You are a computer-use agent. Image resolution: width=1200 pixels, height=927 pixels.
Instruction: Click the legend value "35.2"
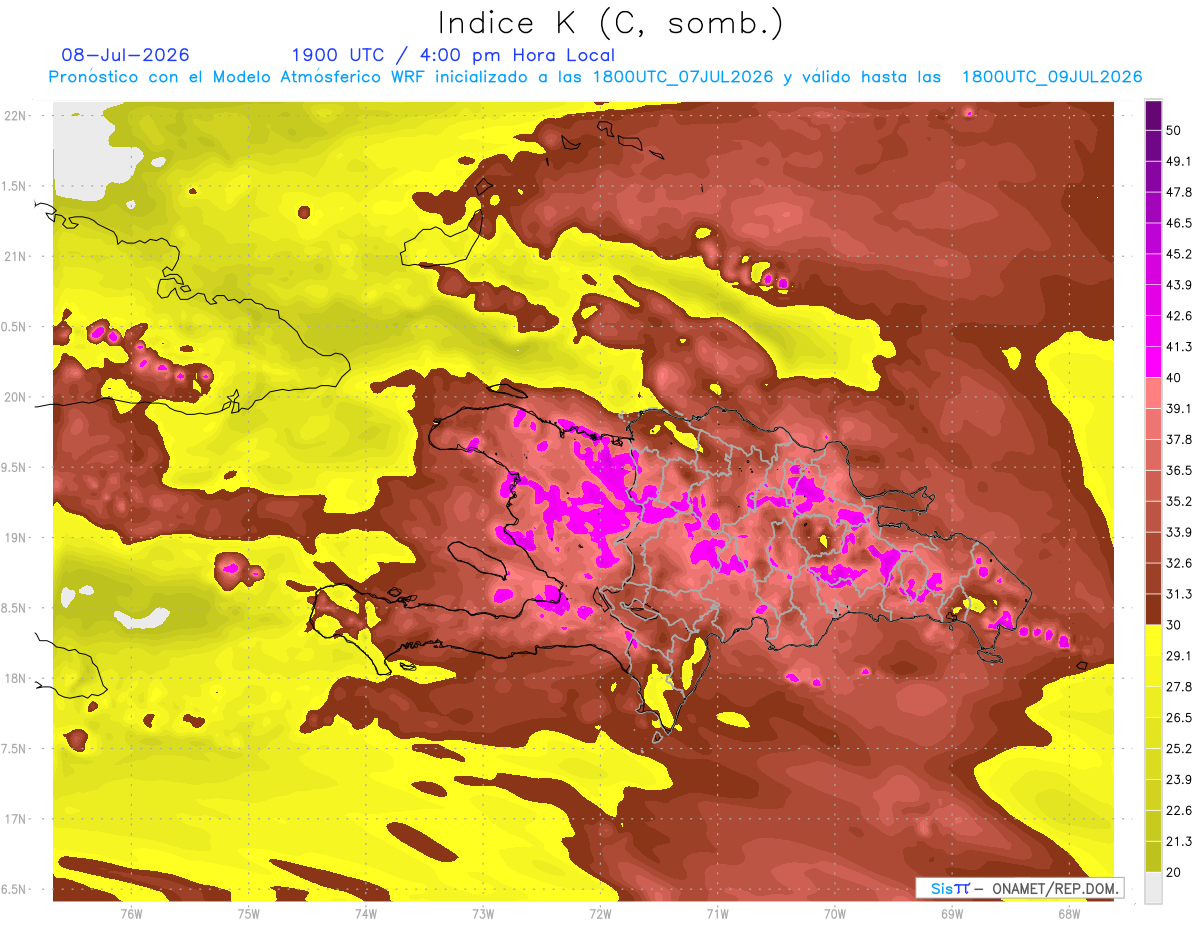1179,501
